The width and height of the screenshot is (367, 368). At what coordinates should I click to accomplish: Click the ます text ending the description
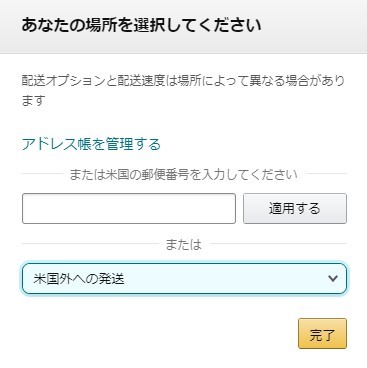click(x=33, y=100)
